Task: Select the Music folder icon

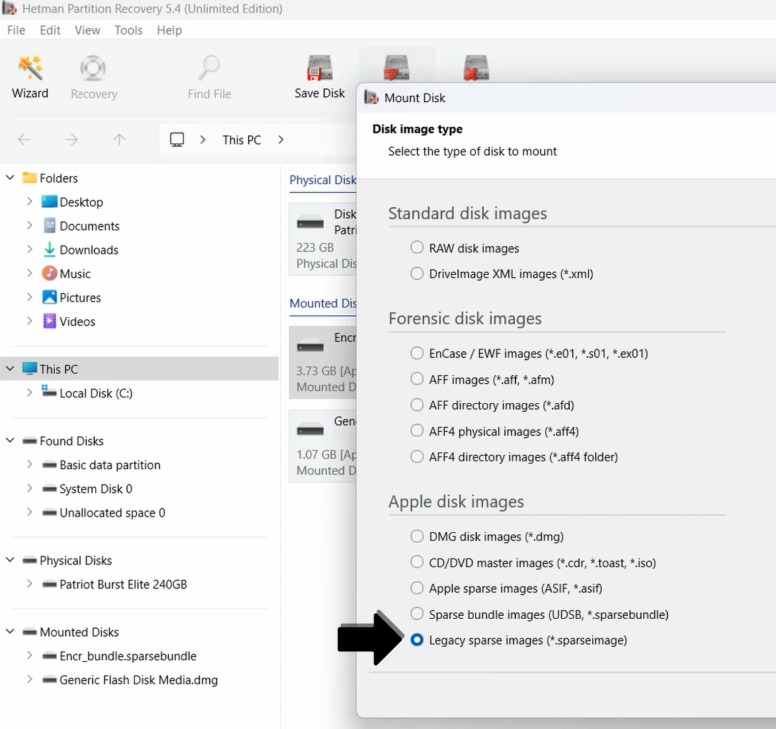Action: tap(49, 273)
